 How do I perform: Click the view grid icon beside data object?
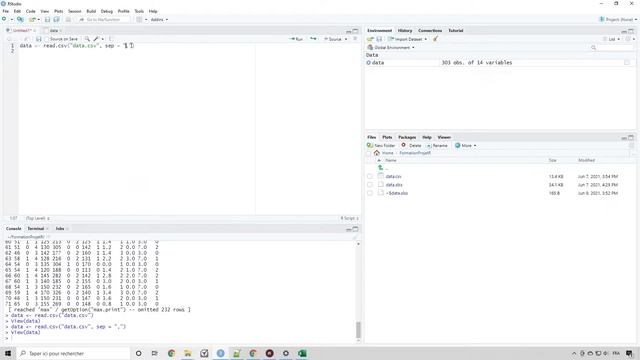point(627,62)
